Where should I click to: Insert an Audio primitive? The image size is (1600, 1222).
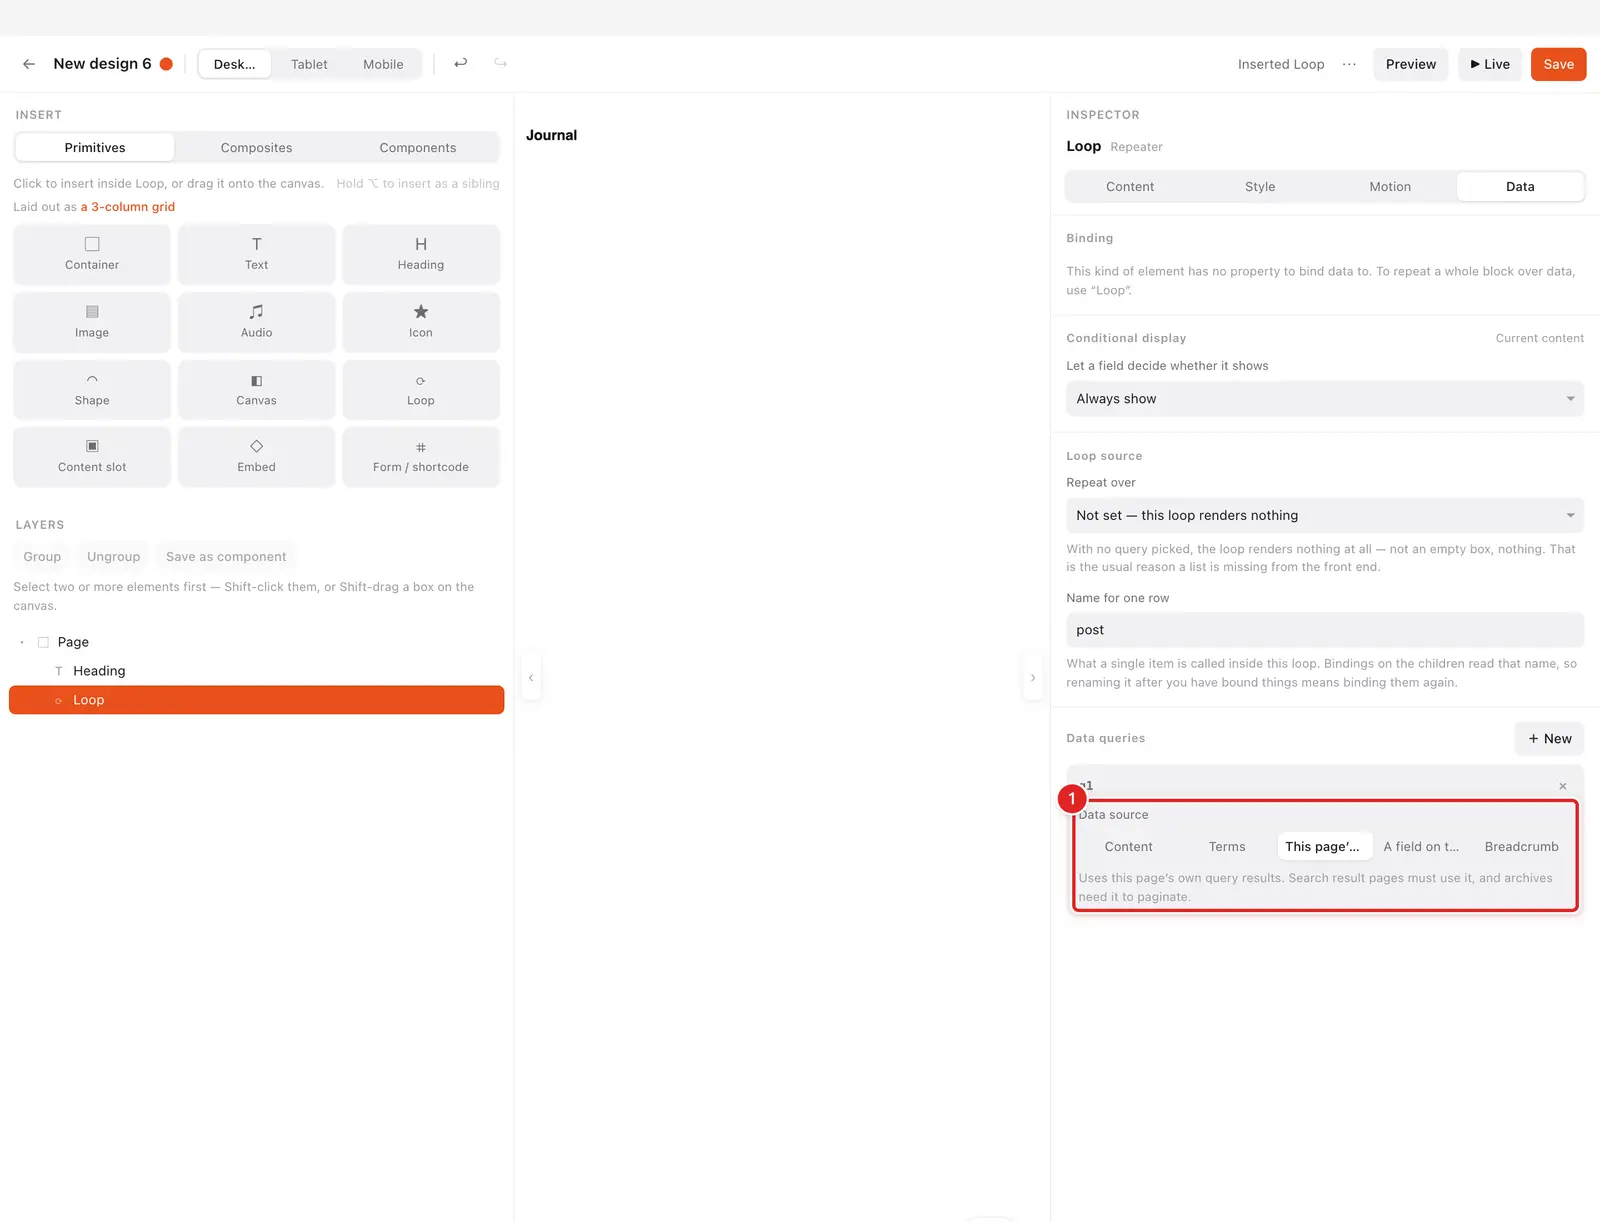(256, 322)
